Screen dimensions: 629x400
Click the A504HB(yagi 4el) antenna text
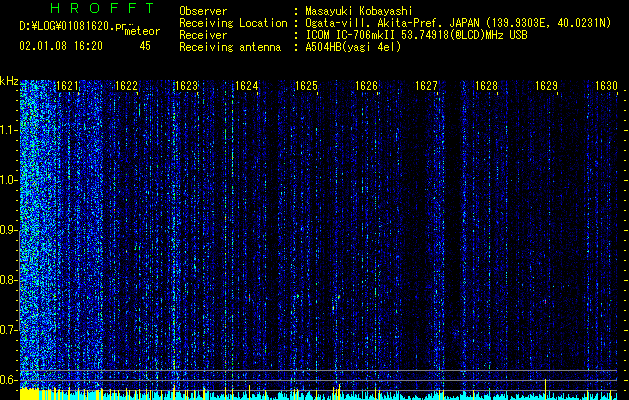[x=353, y=47]
